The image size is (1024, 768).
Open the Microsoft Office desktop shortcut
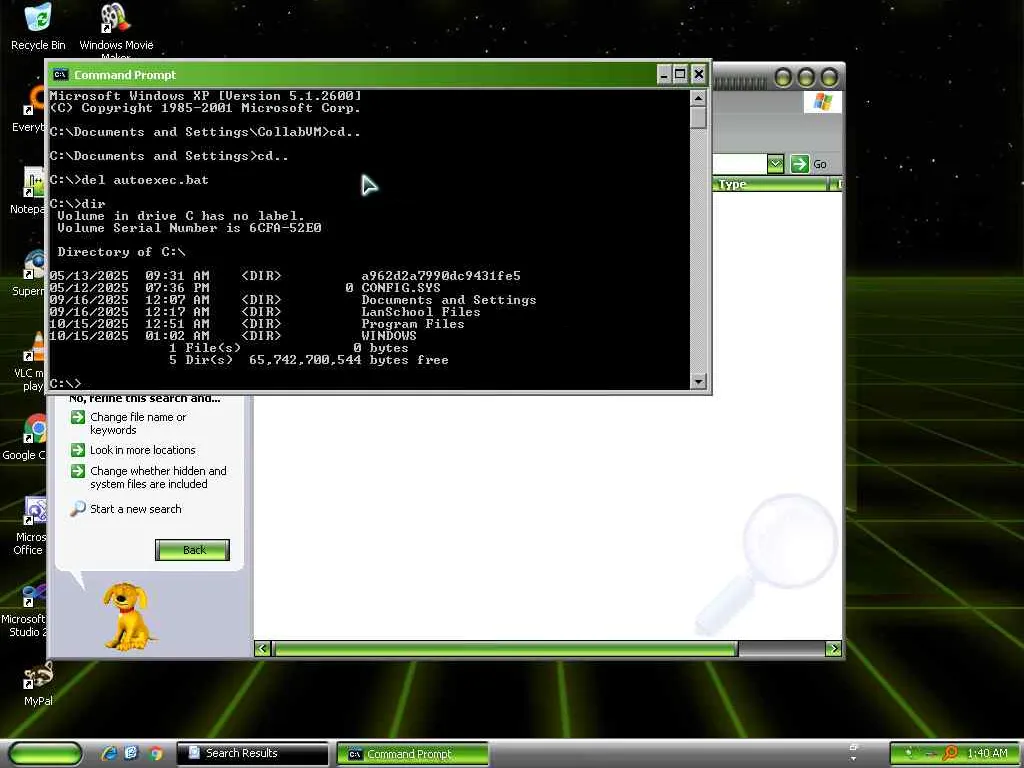tap(29, 526)
